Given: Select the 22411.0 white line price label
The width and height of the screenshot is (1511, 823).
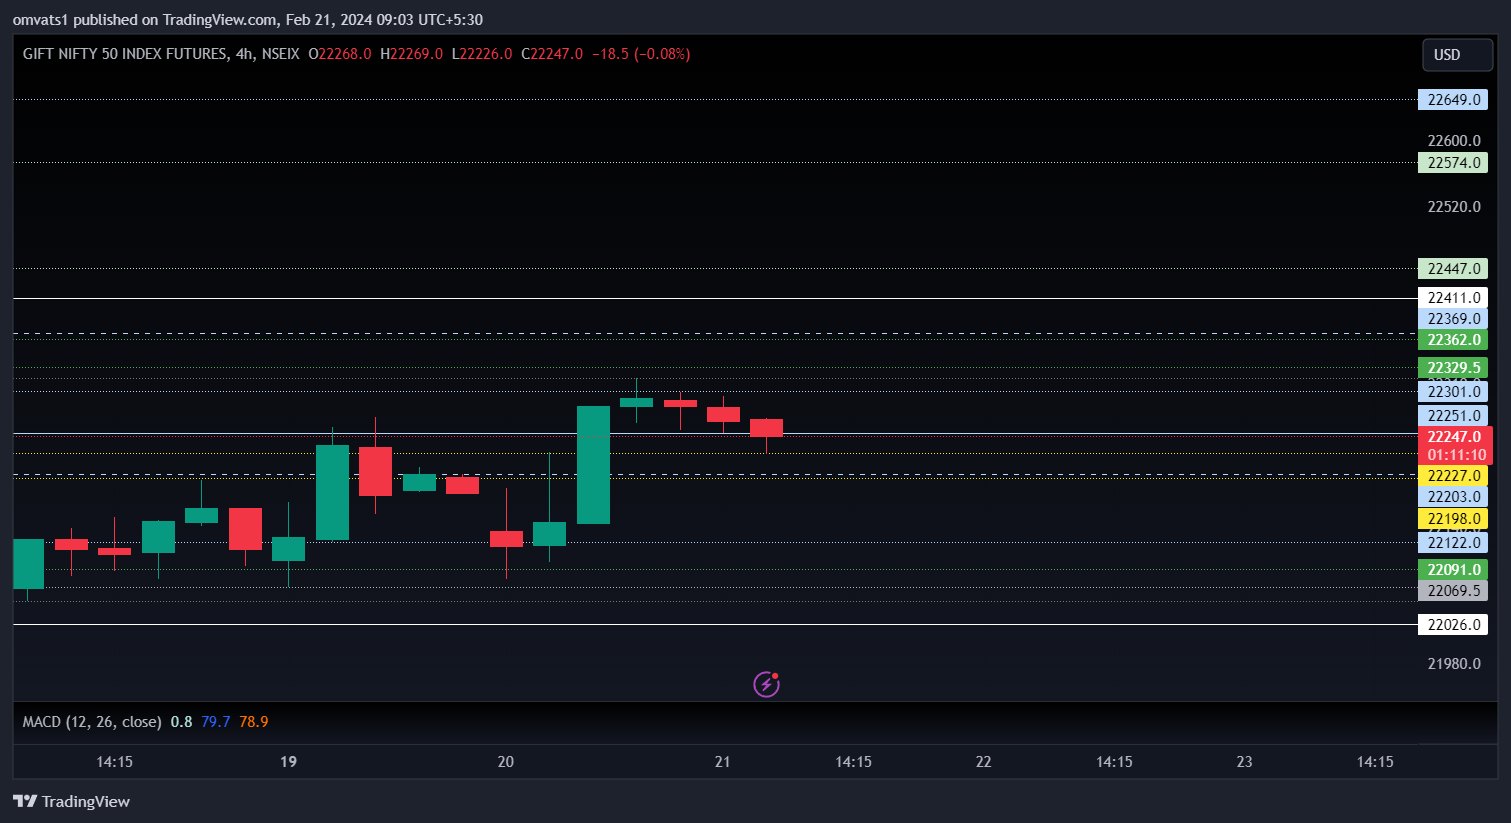Looking at the screenshot, I should [1453, 298].
